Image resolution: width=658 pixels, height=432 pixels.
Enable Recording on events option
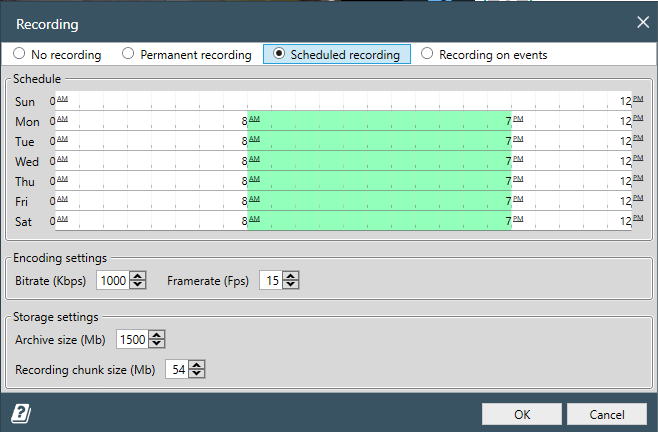pyautogui.click(x=427, y=54)
